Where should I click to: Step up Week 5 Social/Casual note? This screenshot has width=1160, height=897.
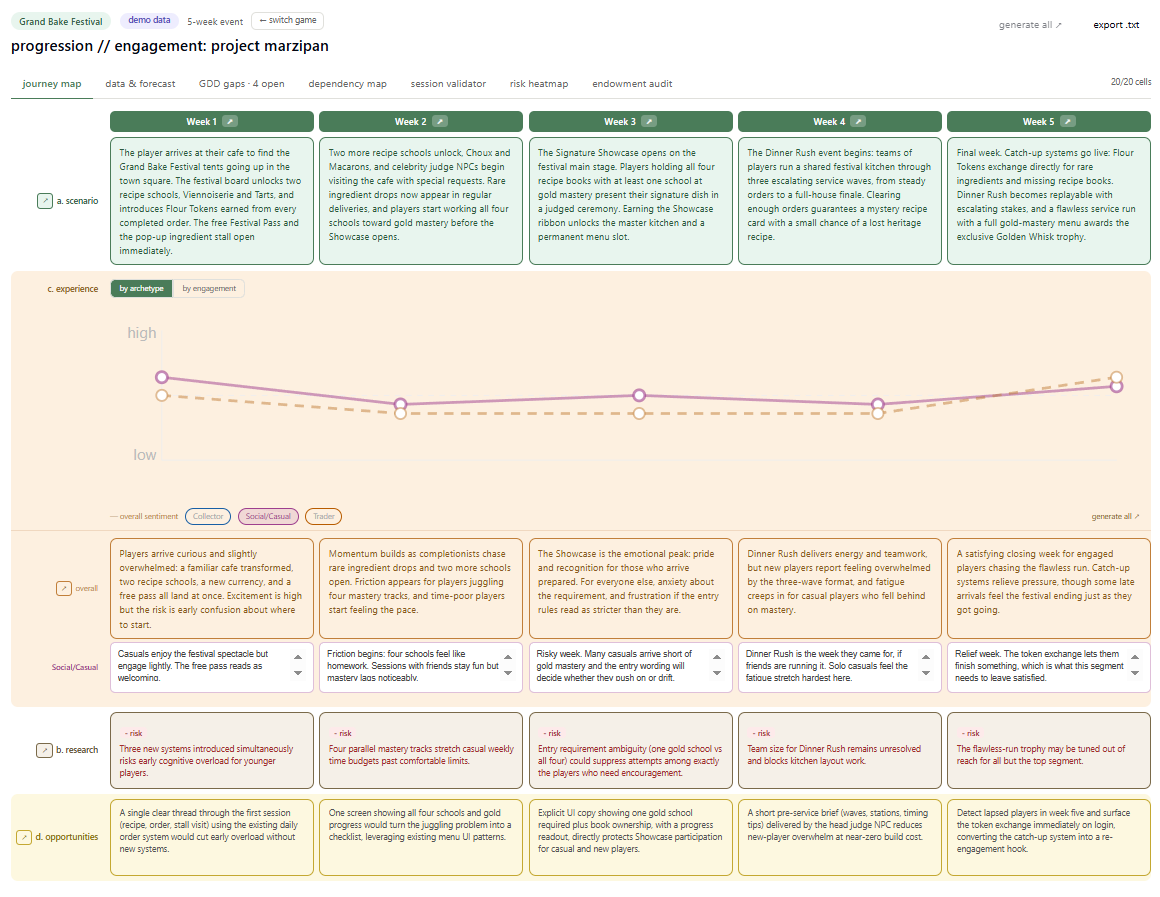coord(1135,657)
